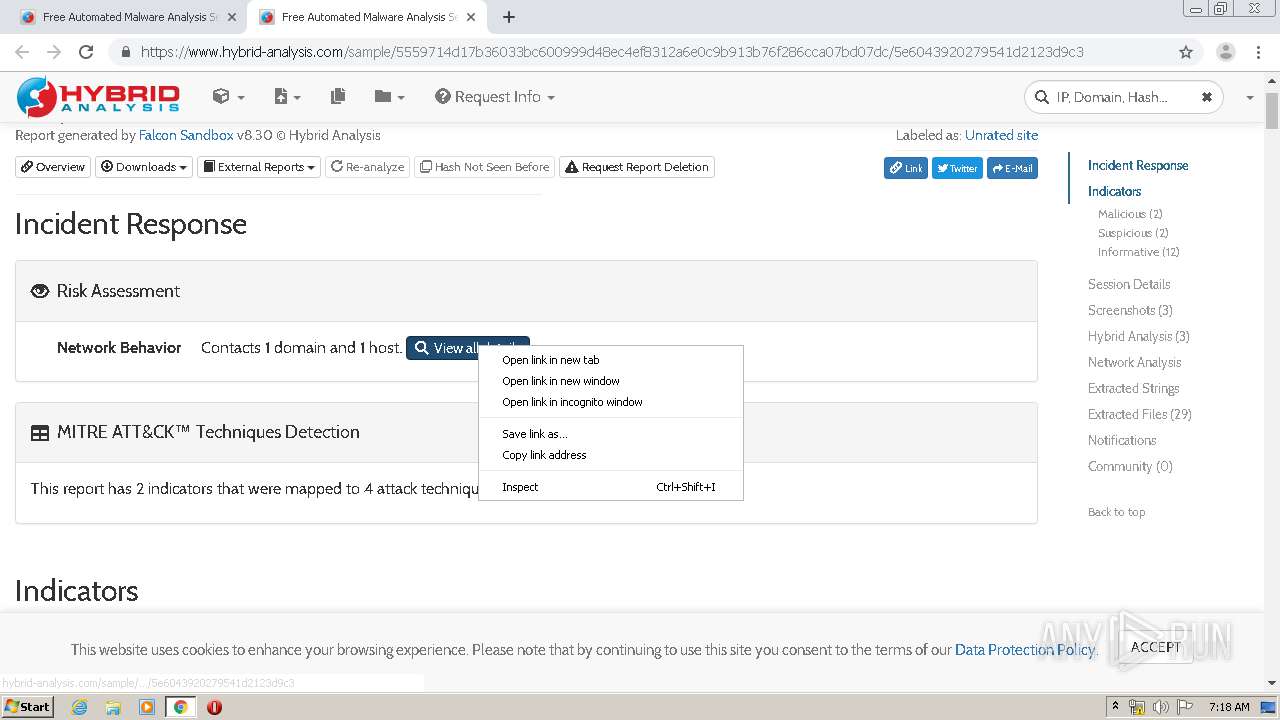Click Back to top link

tap(1116, 512)
